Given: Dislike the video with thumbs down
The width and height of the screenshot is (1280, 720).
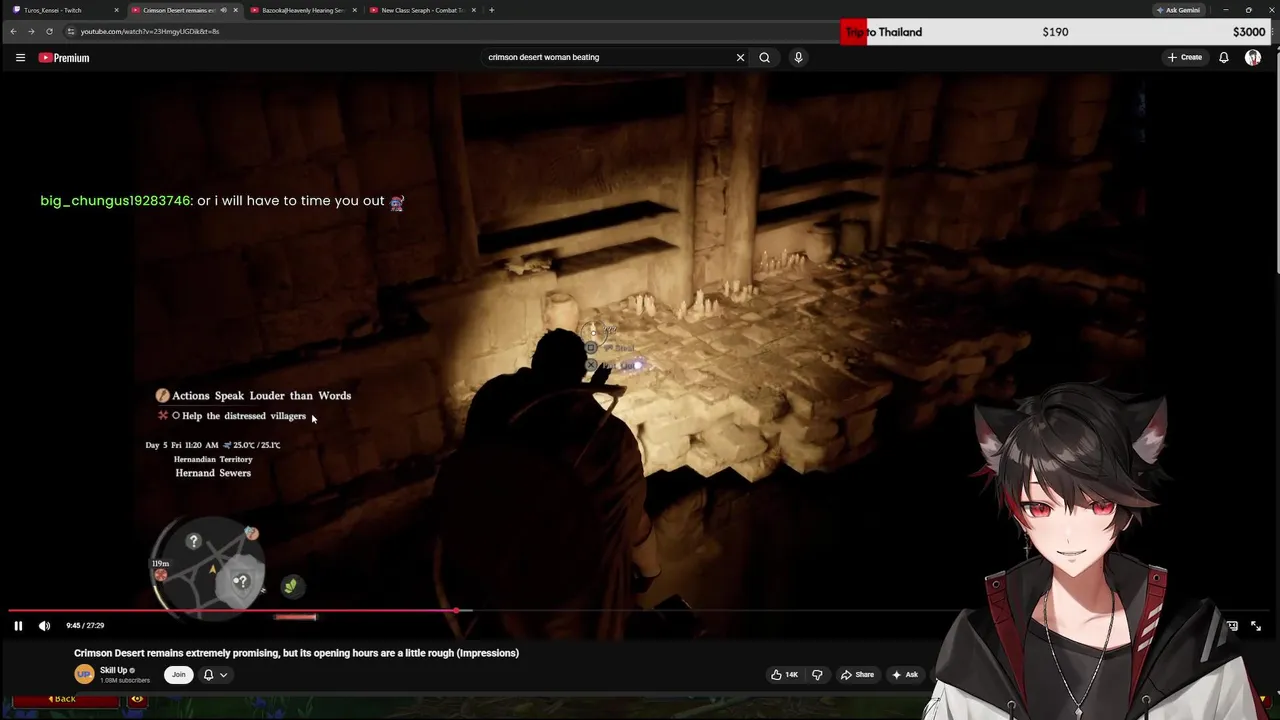Looking at the screenshot, I should coord(817,675).
